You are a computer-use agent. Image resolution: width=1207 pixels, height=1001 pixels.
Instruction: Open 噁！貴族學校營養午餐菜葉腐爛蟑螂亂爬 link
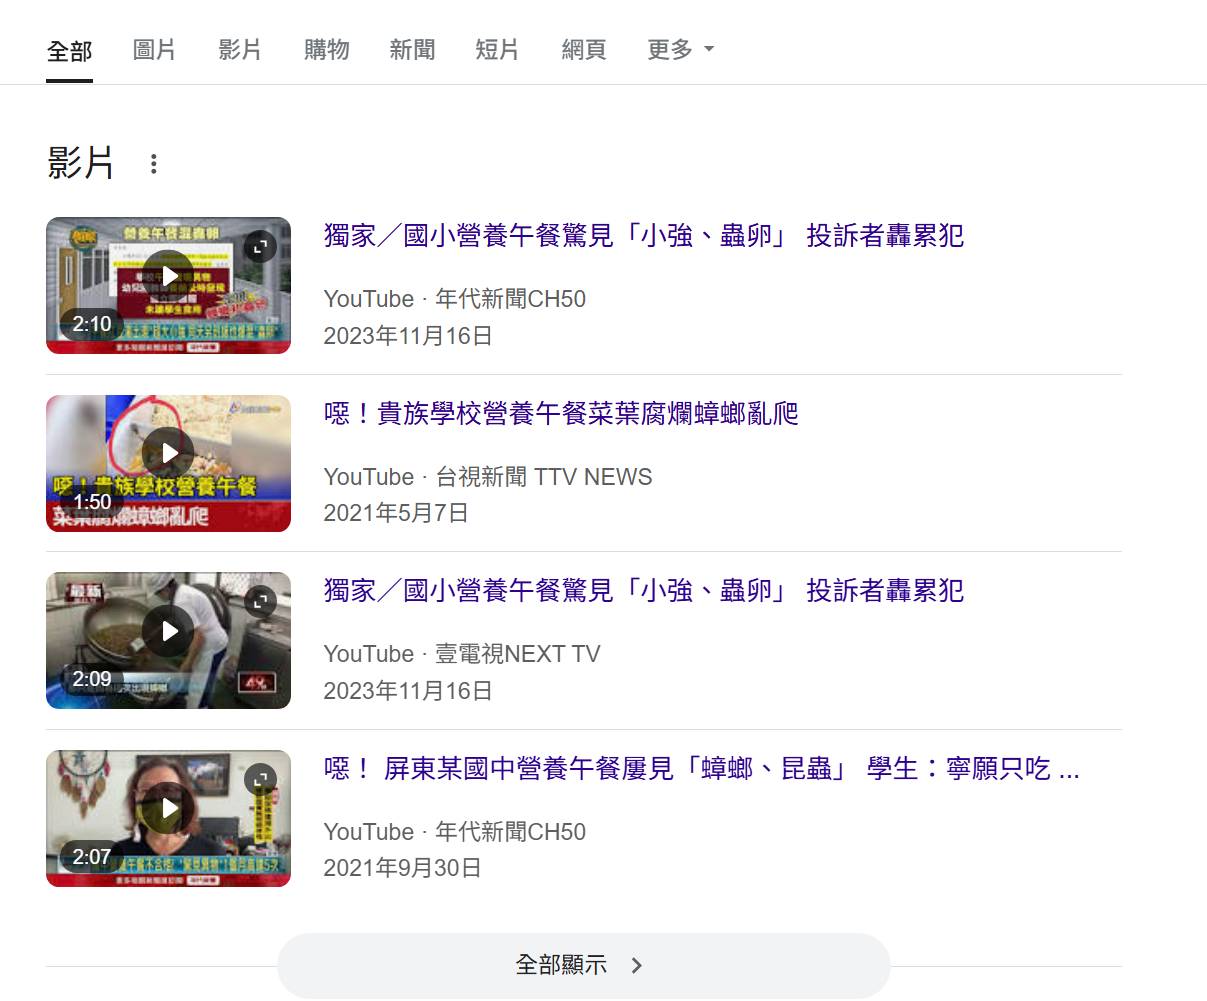coord(561,413)
